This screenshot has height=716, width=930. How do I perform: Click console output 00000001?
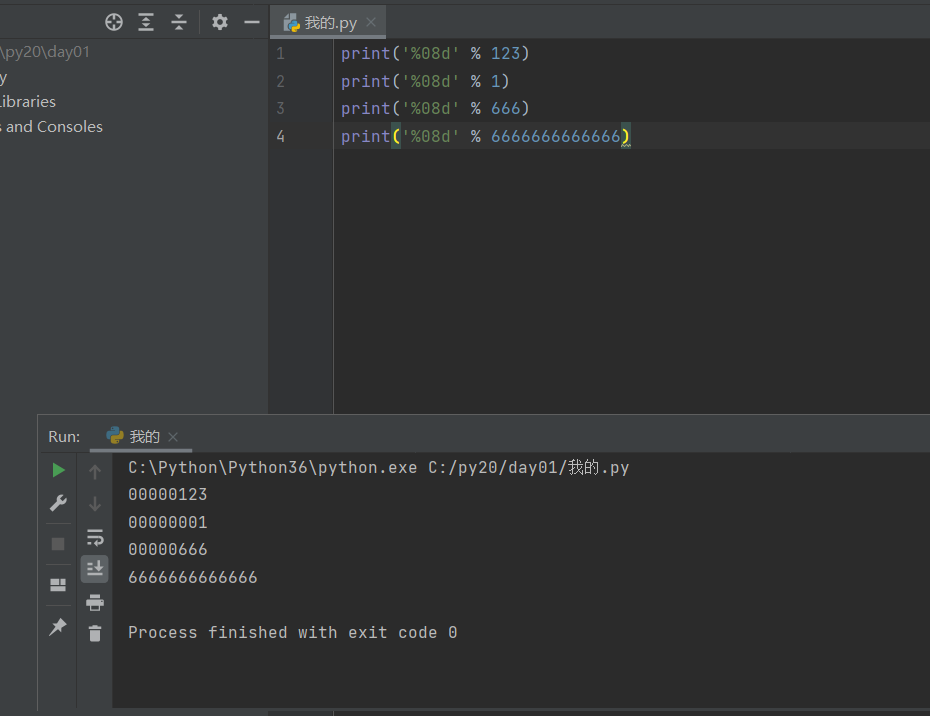[168, 523]
